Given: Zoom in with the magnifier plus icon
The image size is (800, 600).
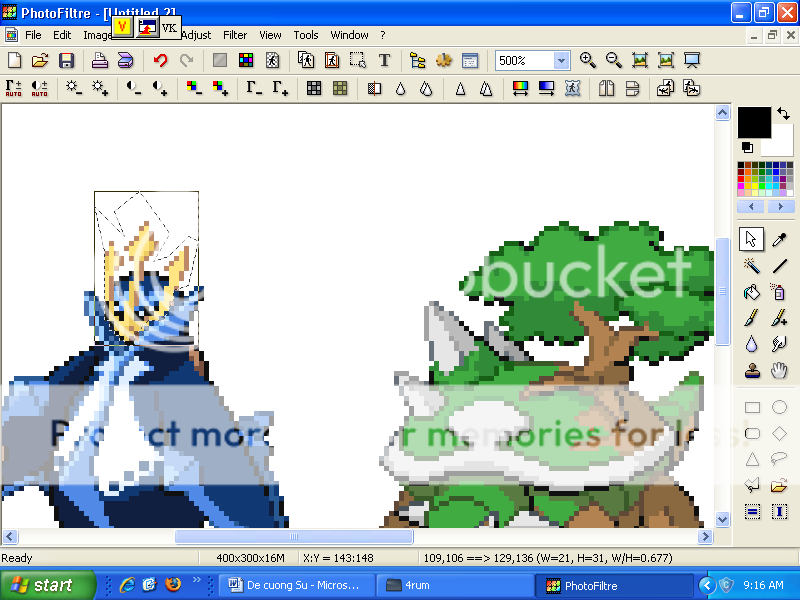Looking at the screenshot, I should 588,60.
